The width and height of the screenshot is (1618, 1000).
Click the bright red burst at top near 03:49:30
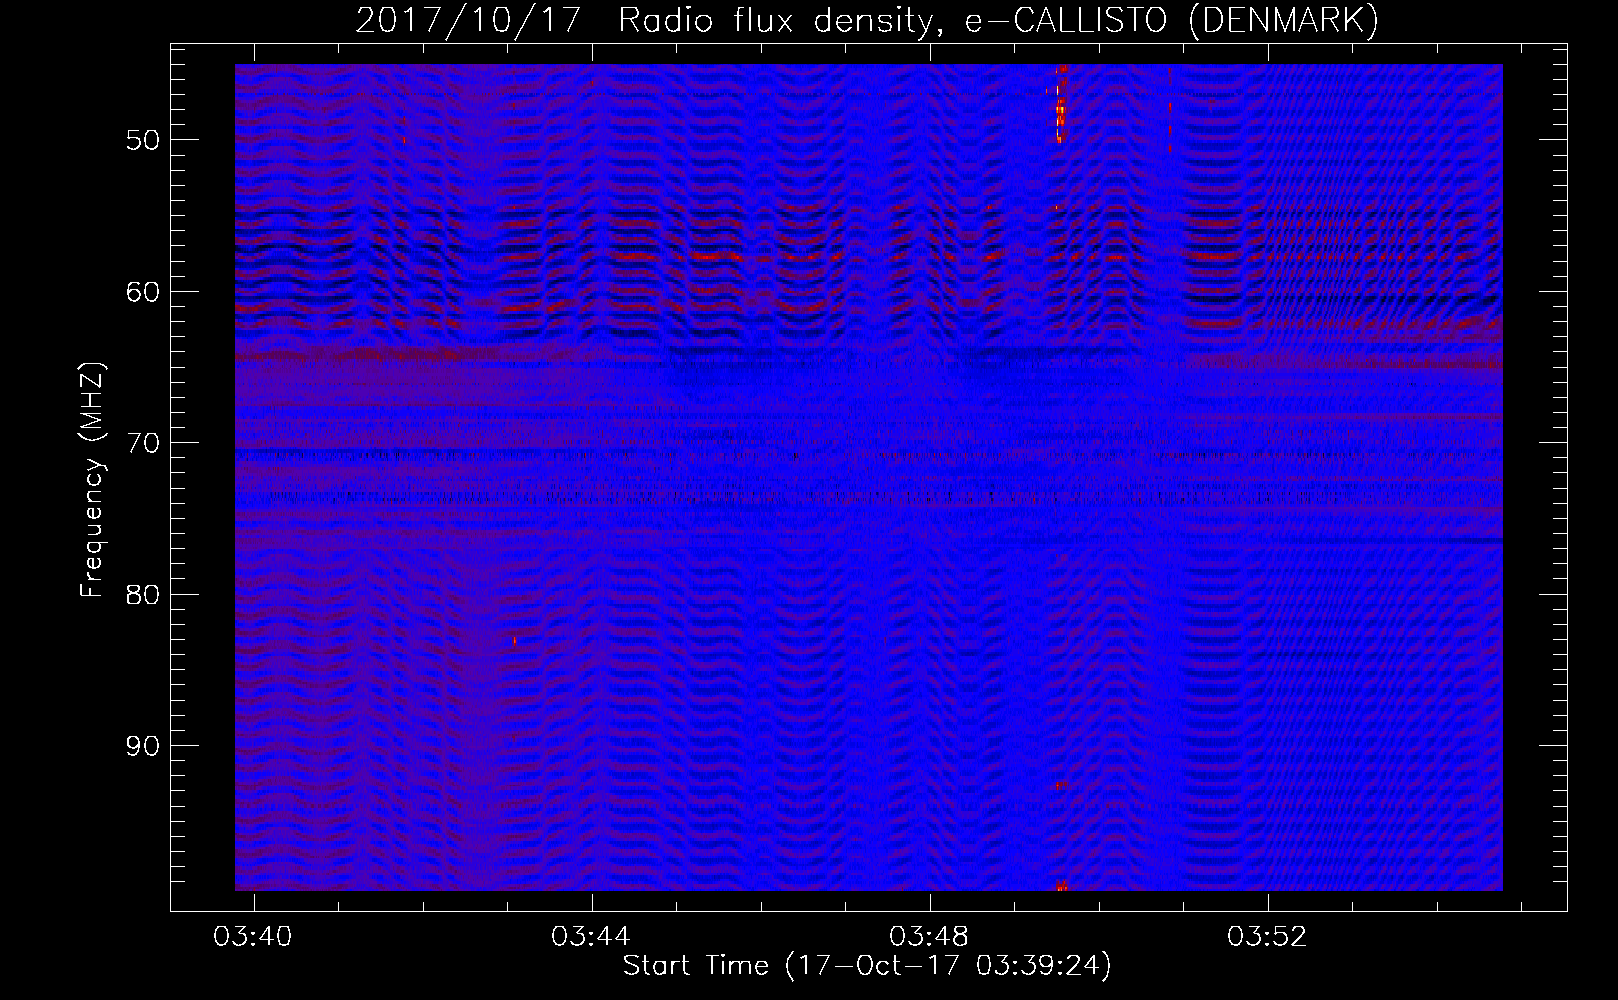coord(1061,102)
